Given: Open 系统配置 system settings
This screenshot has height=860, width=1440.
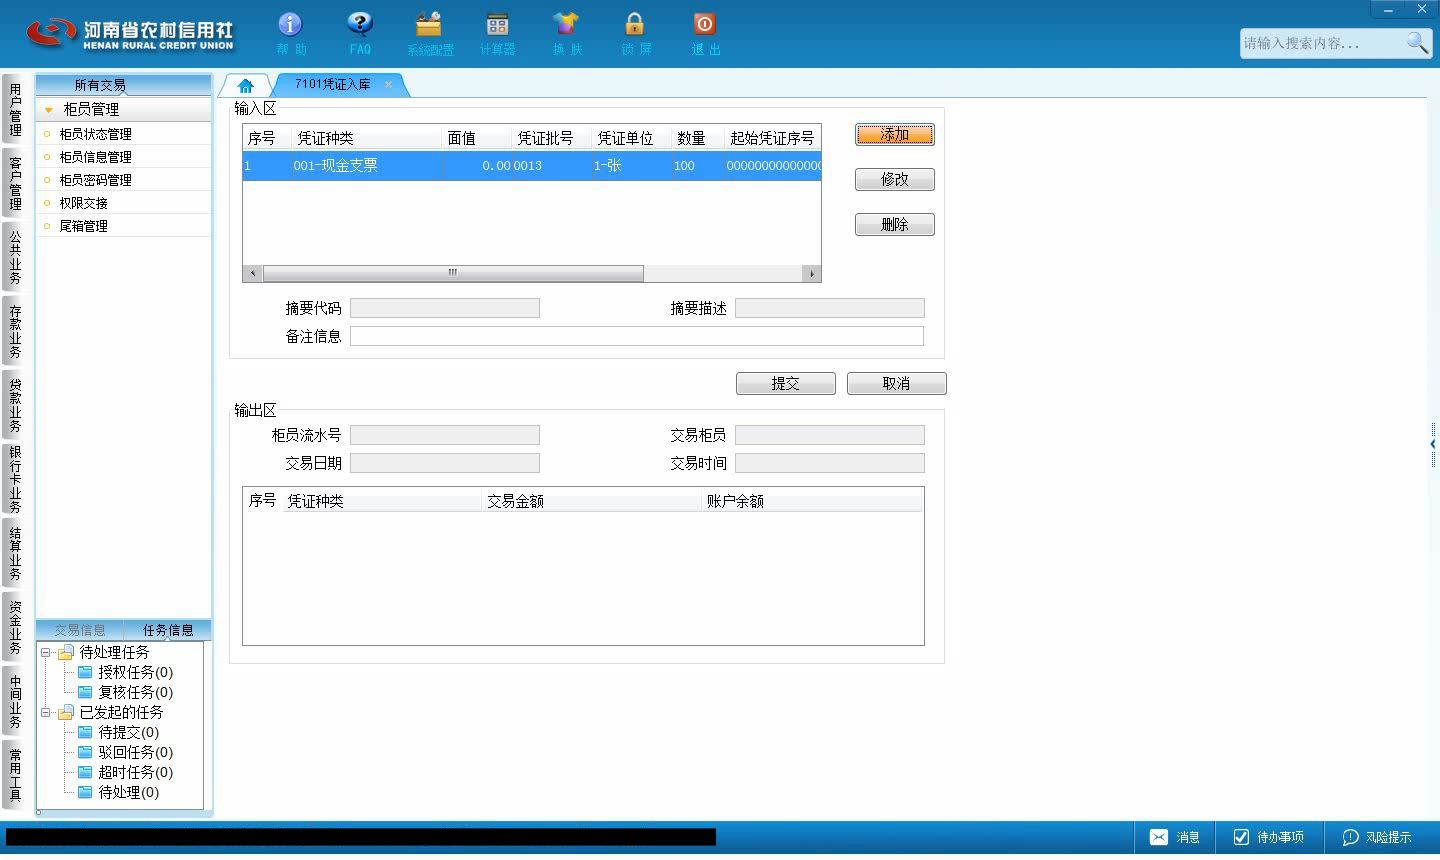Looking at the screenshot, I should (x=430, y=33).
